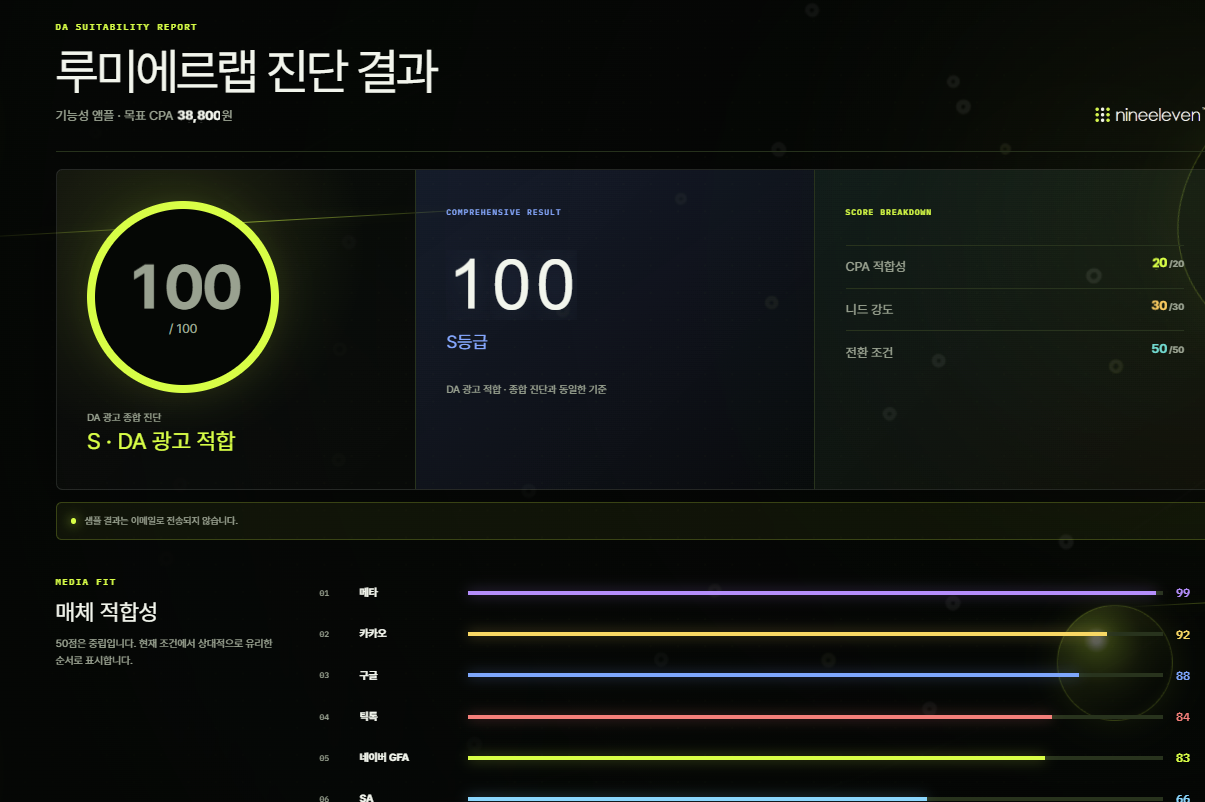Image resolution: width=1205 pixels, height=802 pixels.
Task: Click the 20/20 score value
Action: pyautogui.click(x=1168, y=264)
